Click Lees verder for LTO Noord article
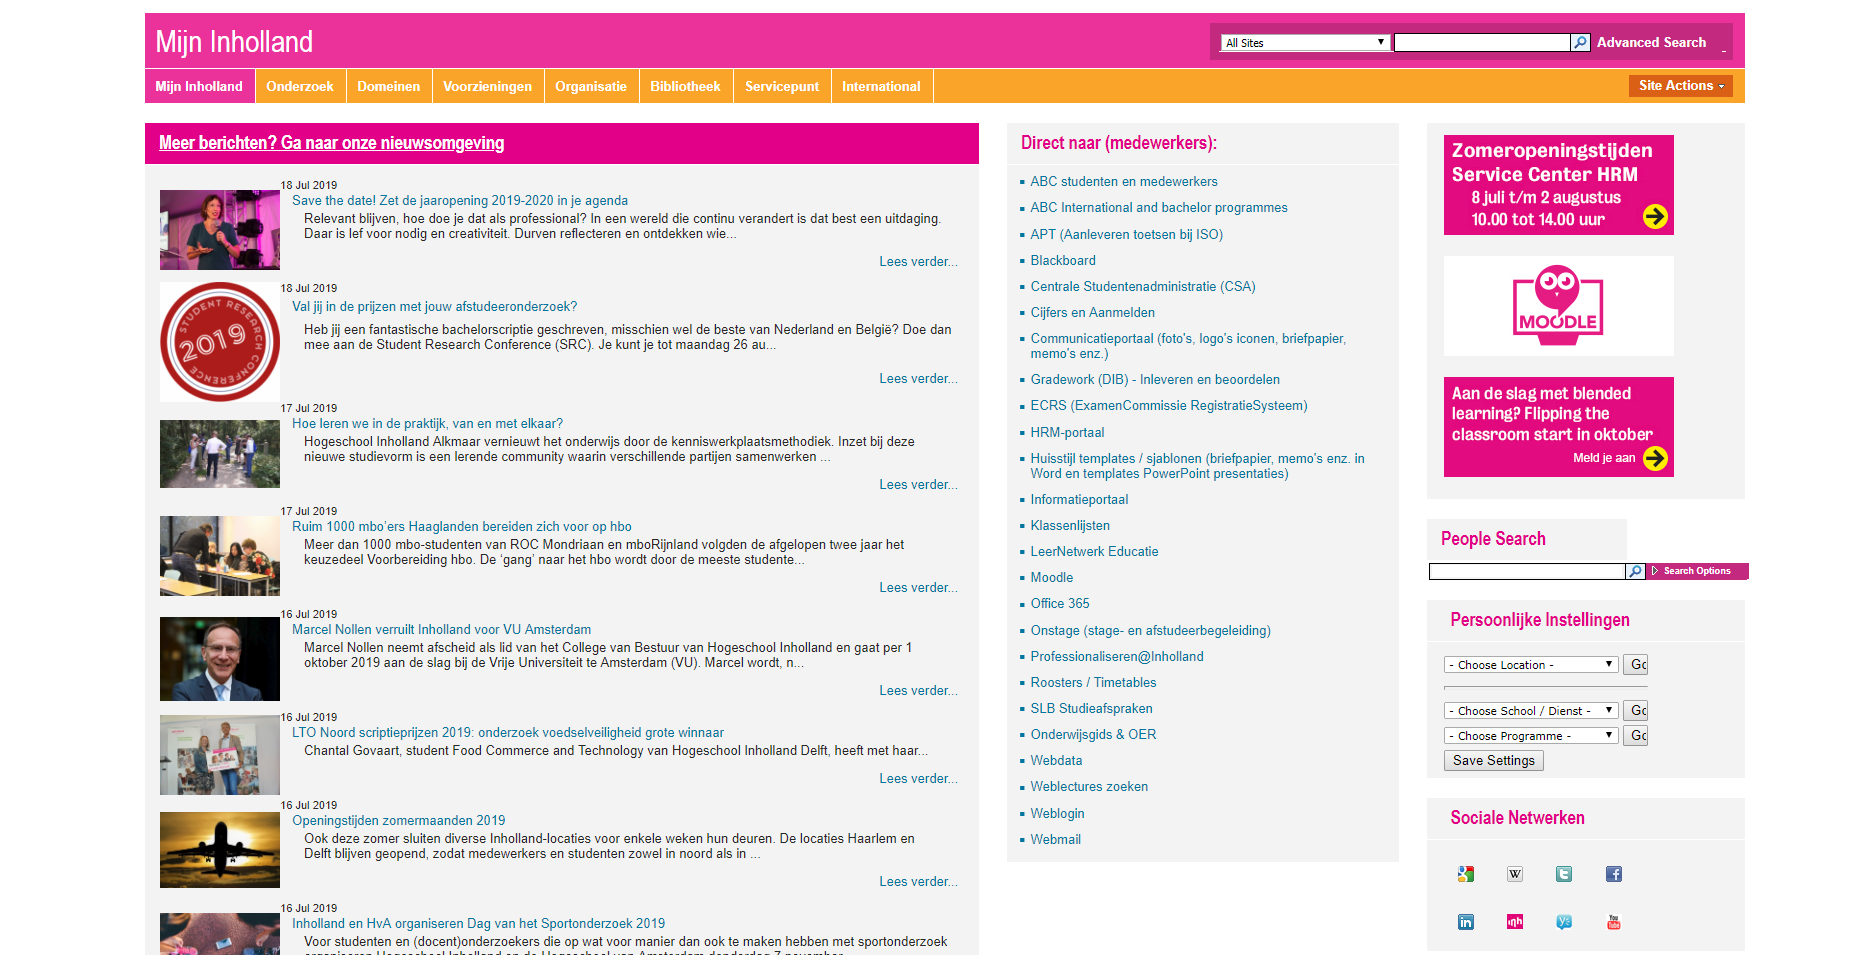 click(918, 779)
